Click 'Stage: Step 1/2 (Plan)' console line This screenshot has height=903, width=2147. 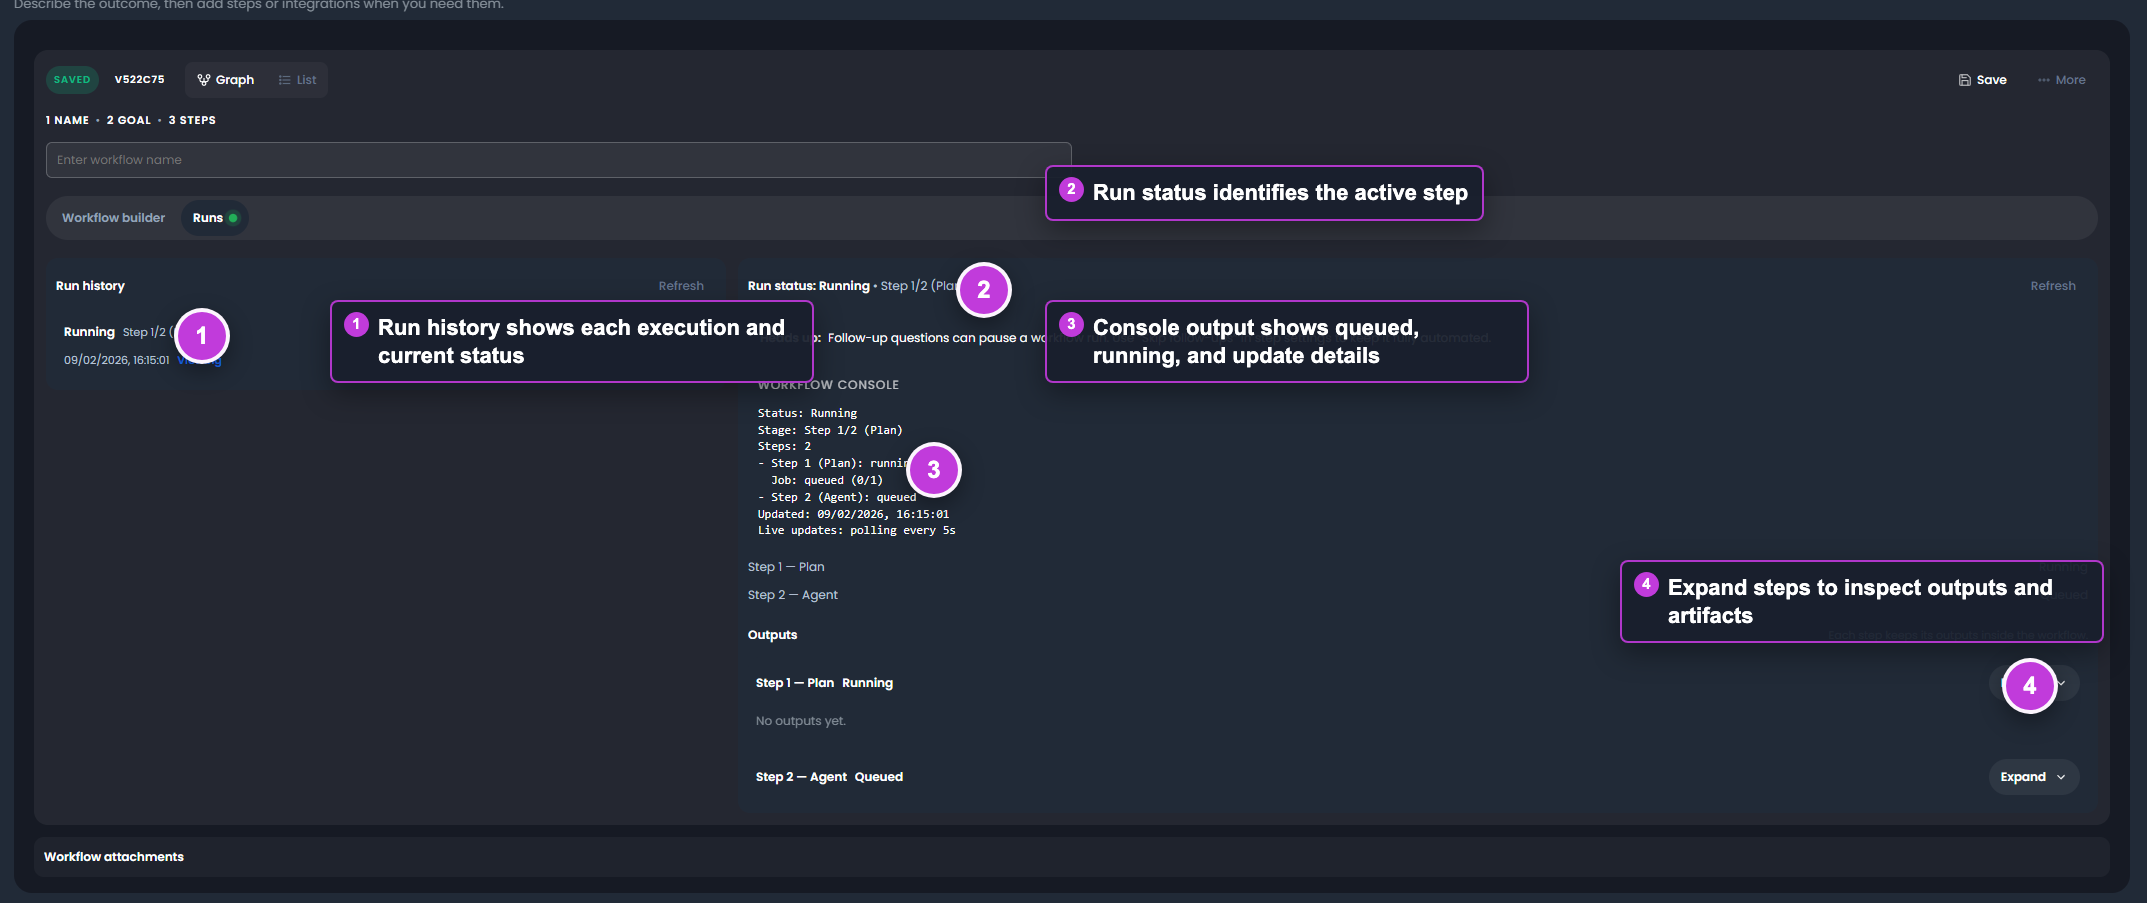(830, 430)
